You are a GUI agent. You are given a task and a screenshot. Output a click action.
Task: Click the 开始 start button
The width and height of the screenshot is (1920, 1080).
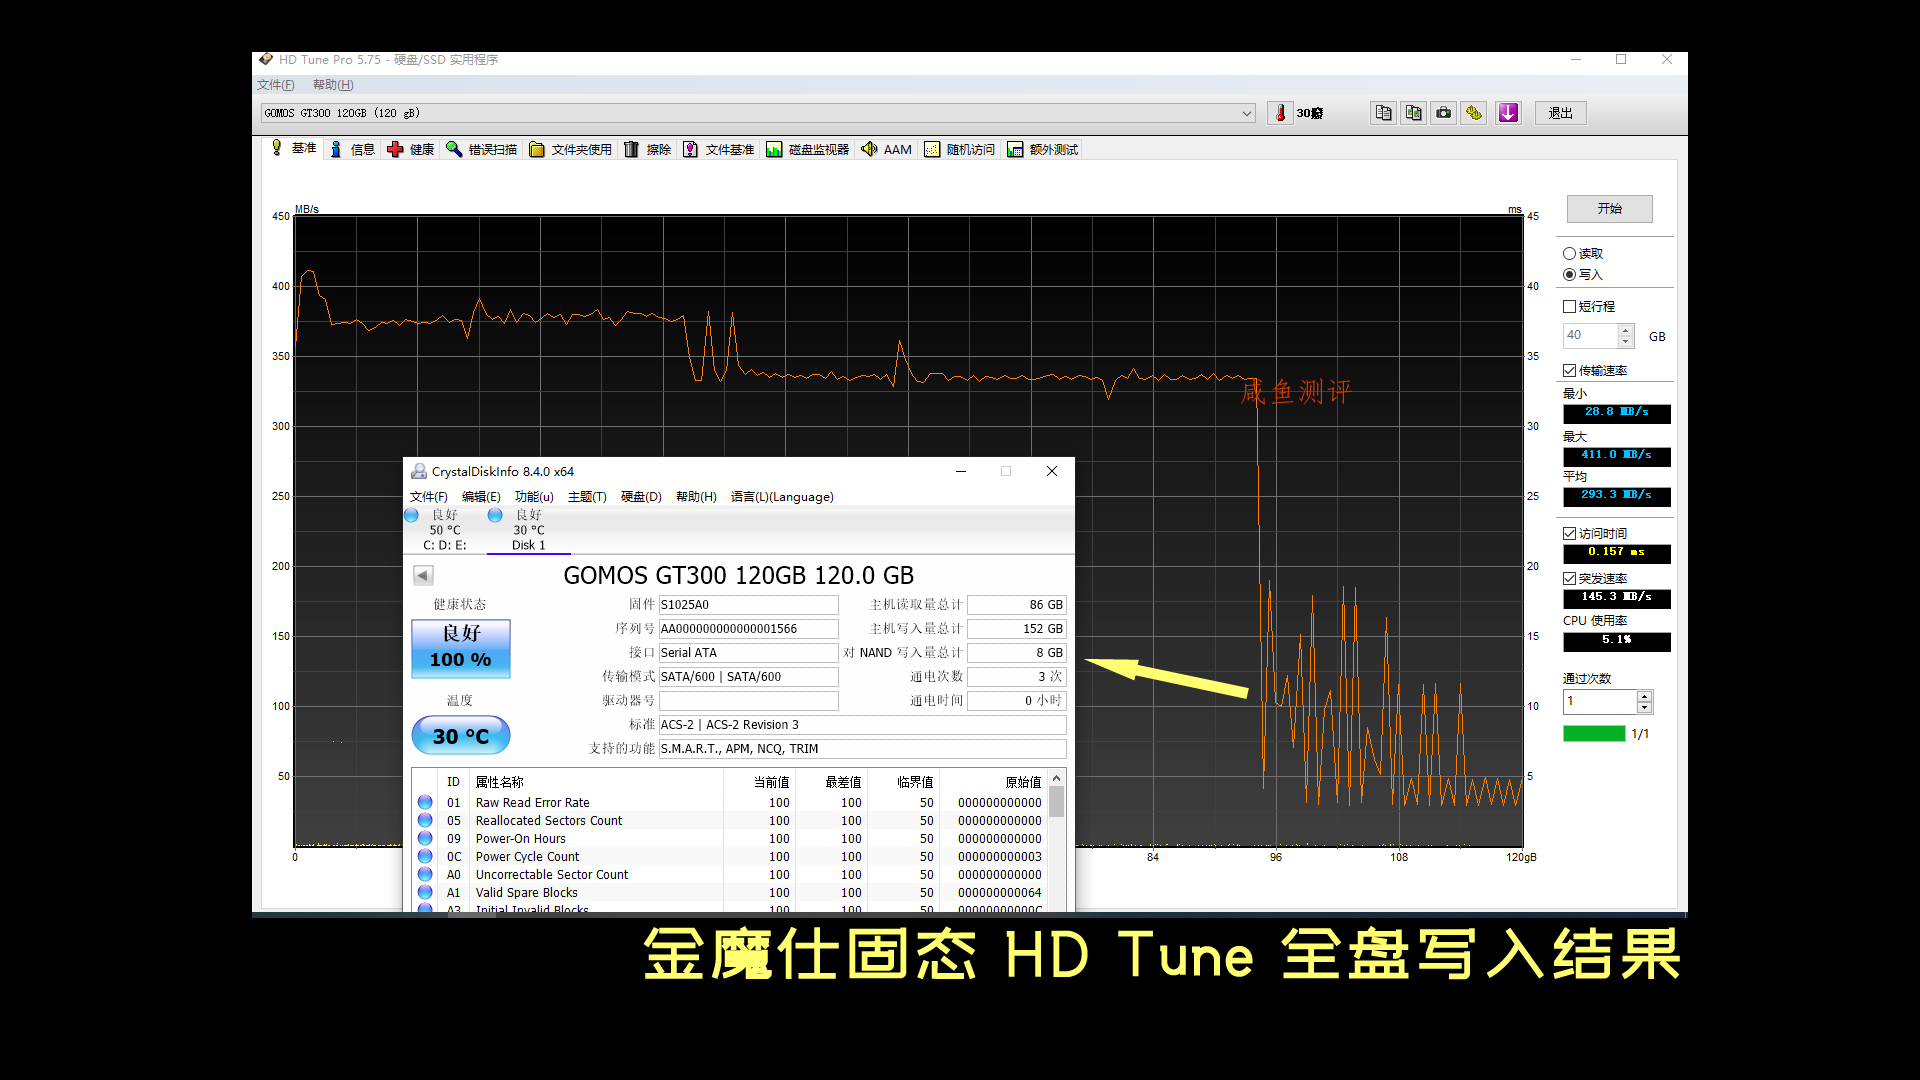pyautogui.click(x=1609, y=208)
